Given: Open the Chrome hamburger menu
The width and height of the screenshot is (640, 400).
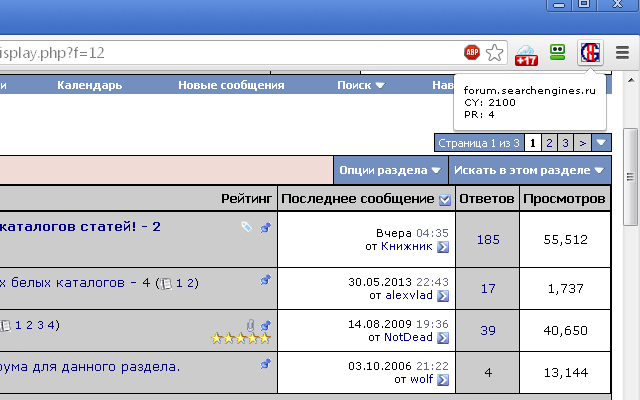Looking at the screenshot, I should (622, 53).
